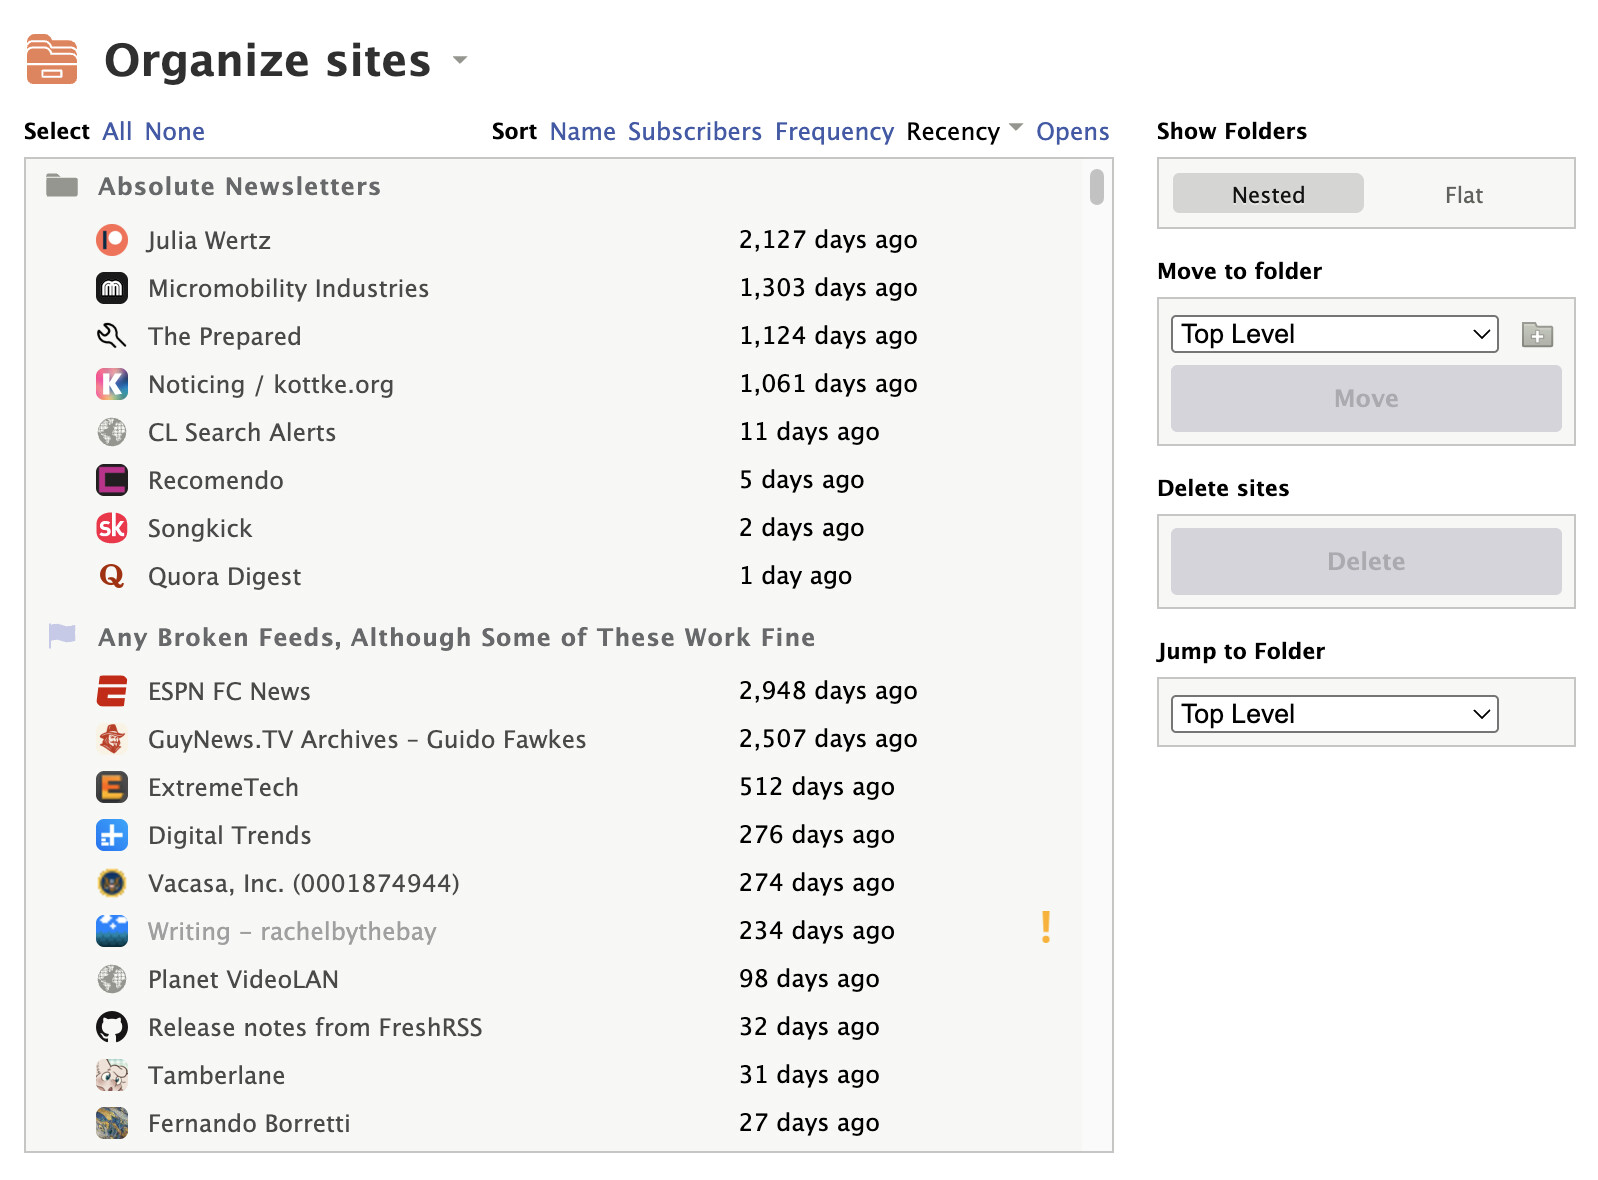Click the Absolute Newsletters folder icon
This screenshot has width=1598, height=1180.
(62, 186)
